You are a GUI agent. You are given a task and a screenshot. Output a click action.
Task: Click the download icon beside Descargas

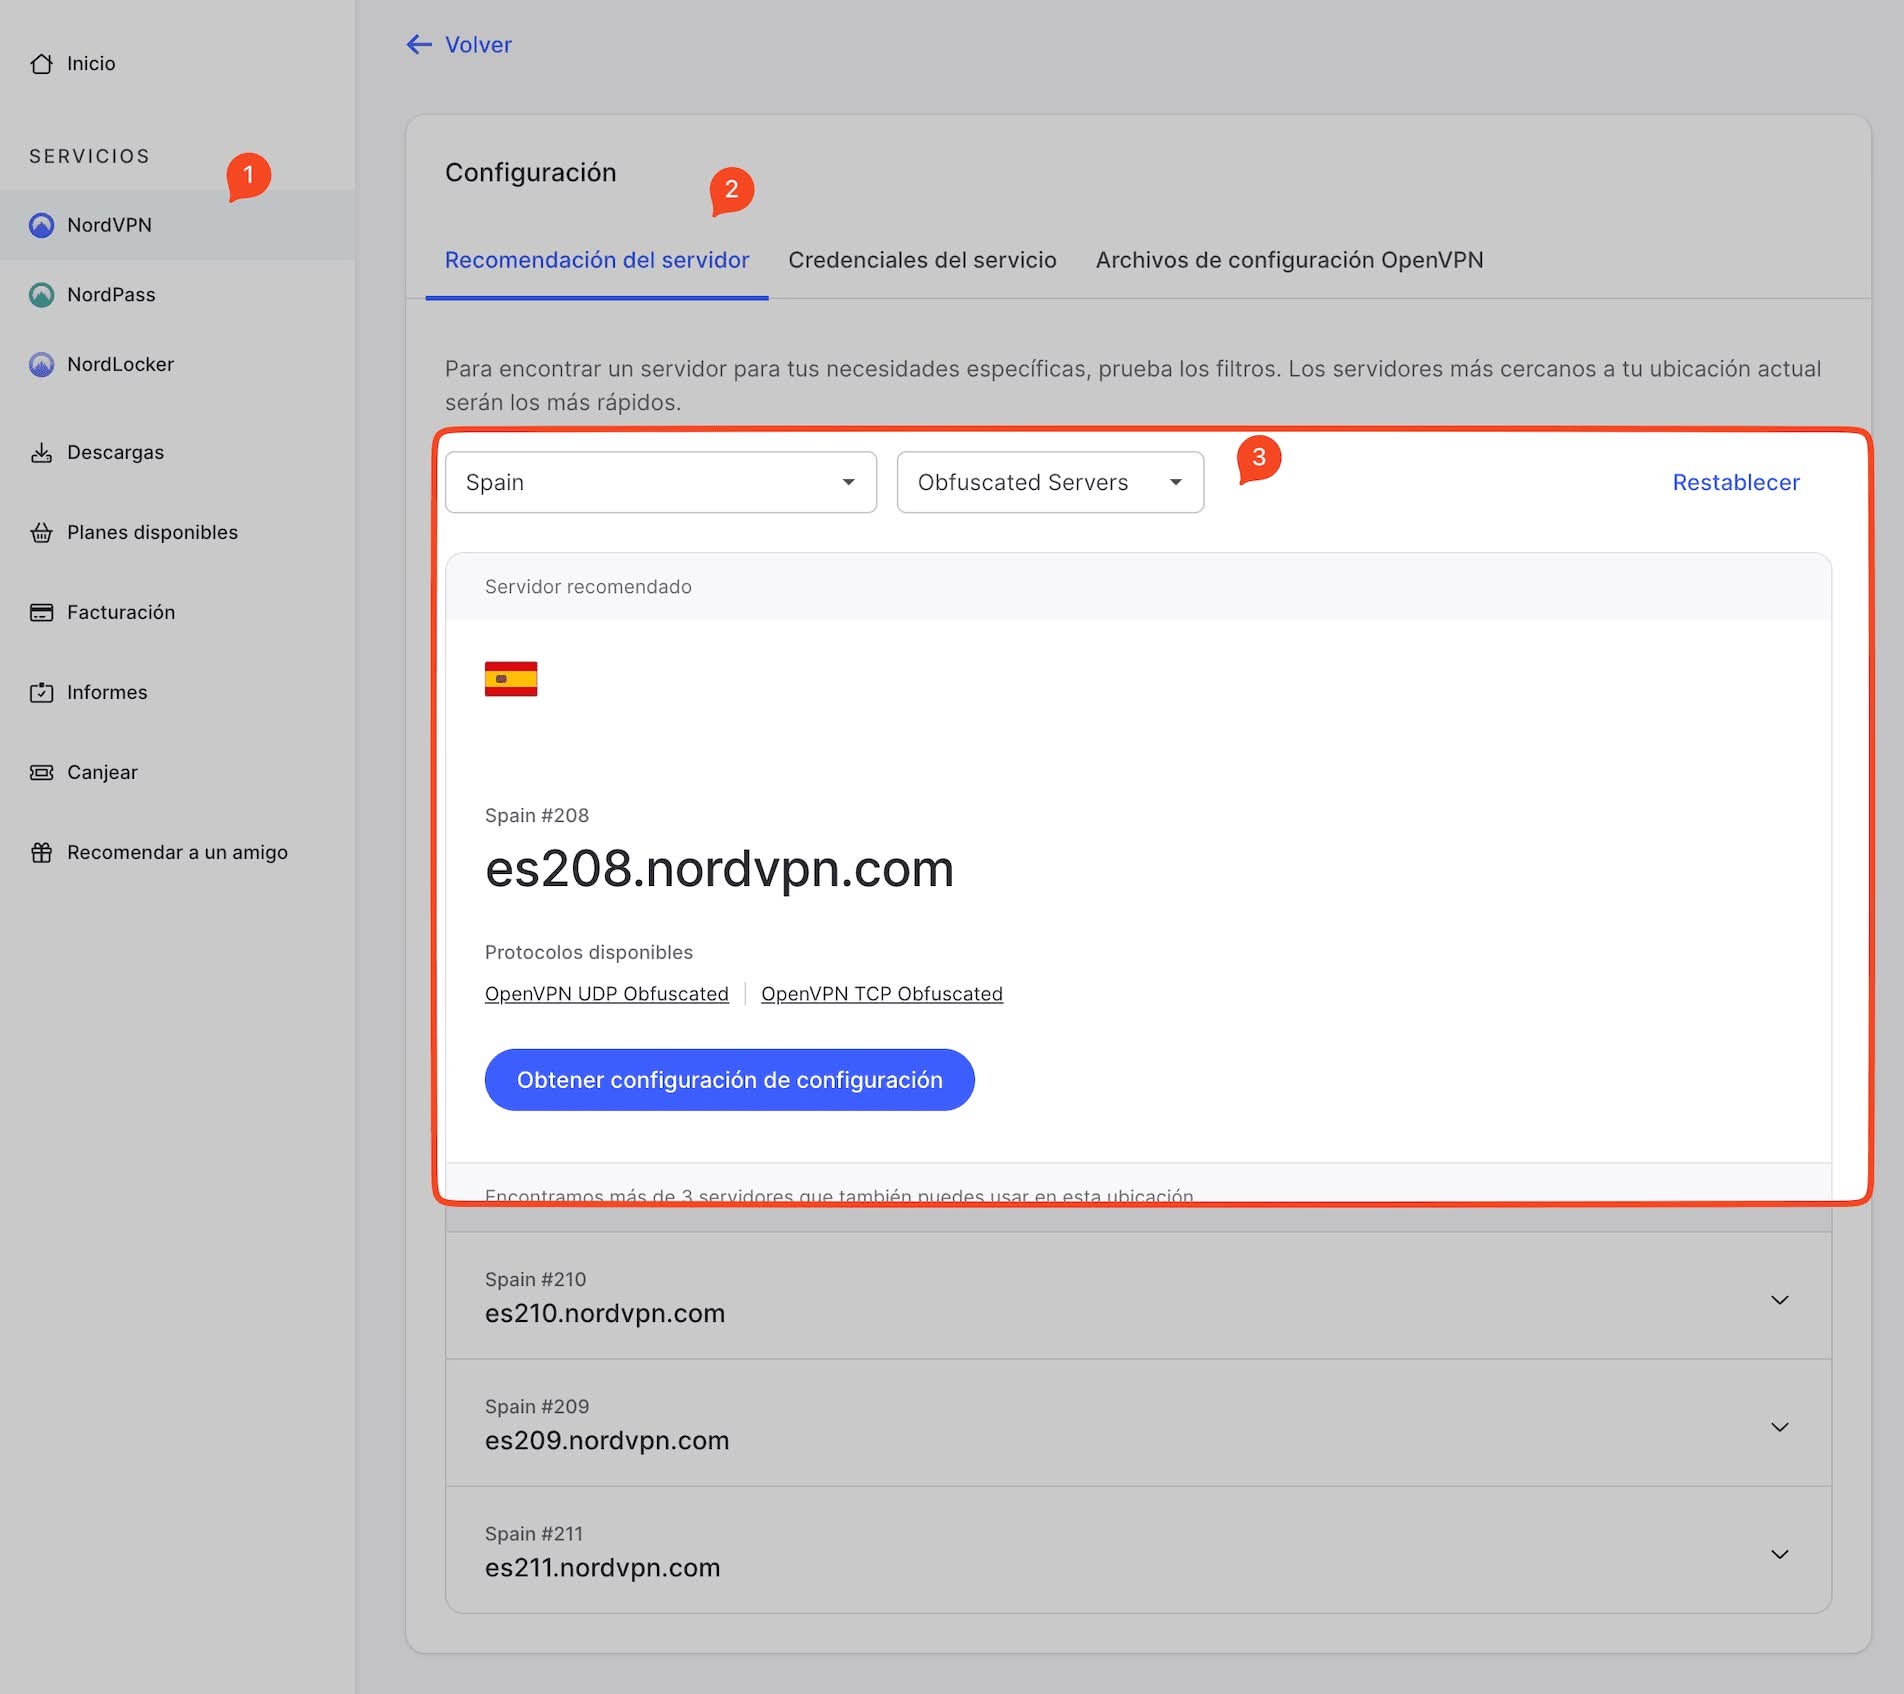[x=41, y=453]
